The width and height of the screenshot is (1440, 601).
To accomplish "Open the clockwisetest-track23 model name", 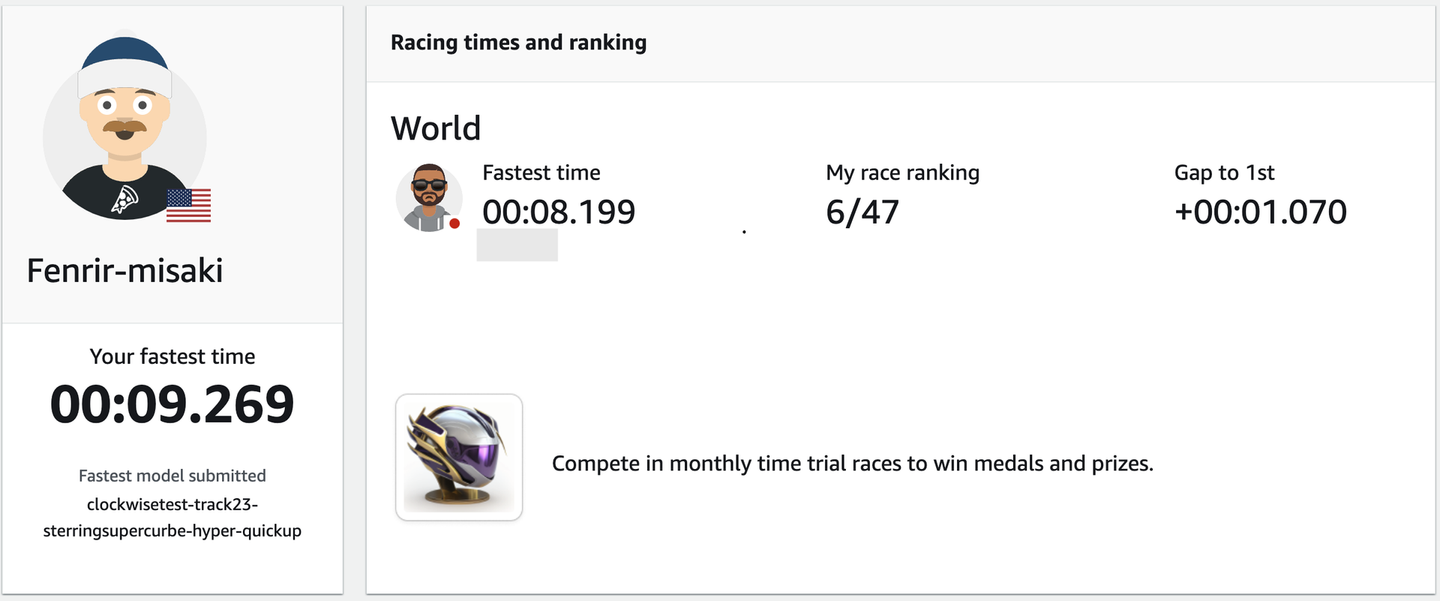I will click(x=172, y=517).
